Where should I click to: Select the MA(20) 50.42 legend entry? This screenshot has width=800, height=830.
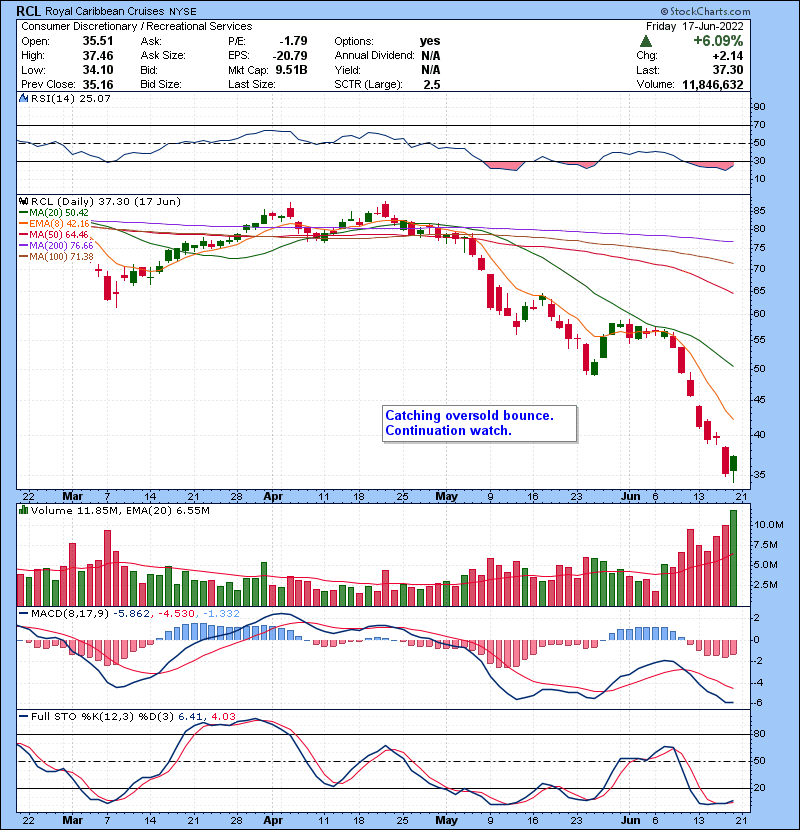(60, 213)
